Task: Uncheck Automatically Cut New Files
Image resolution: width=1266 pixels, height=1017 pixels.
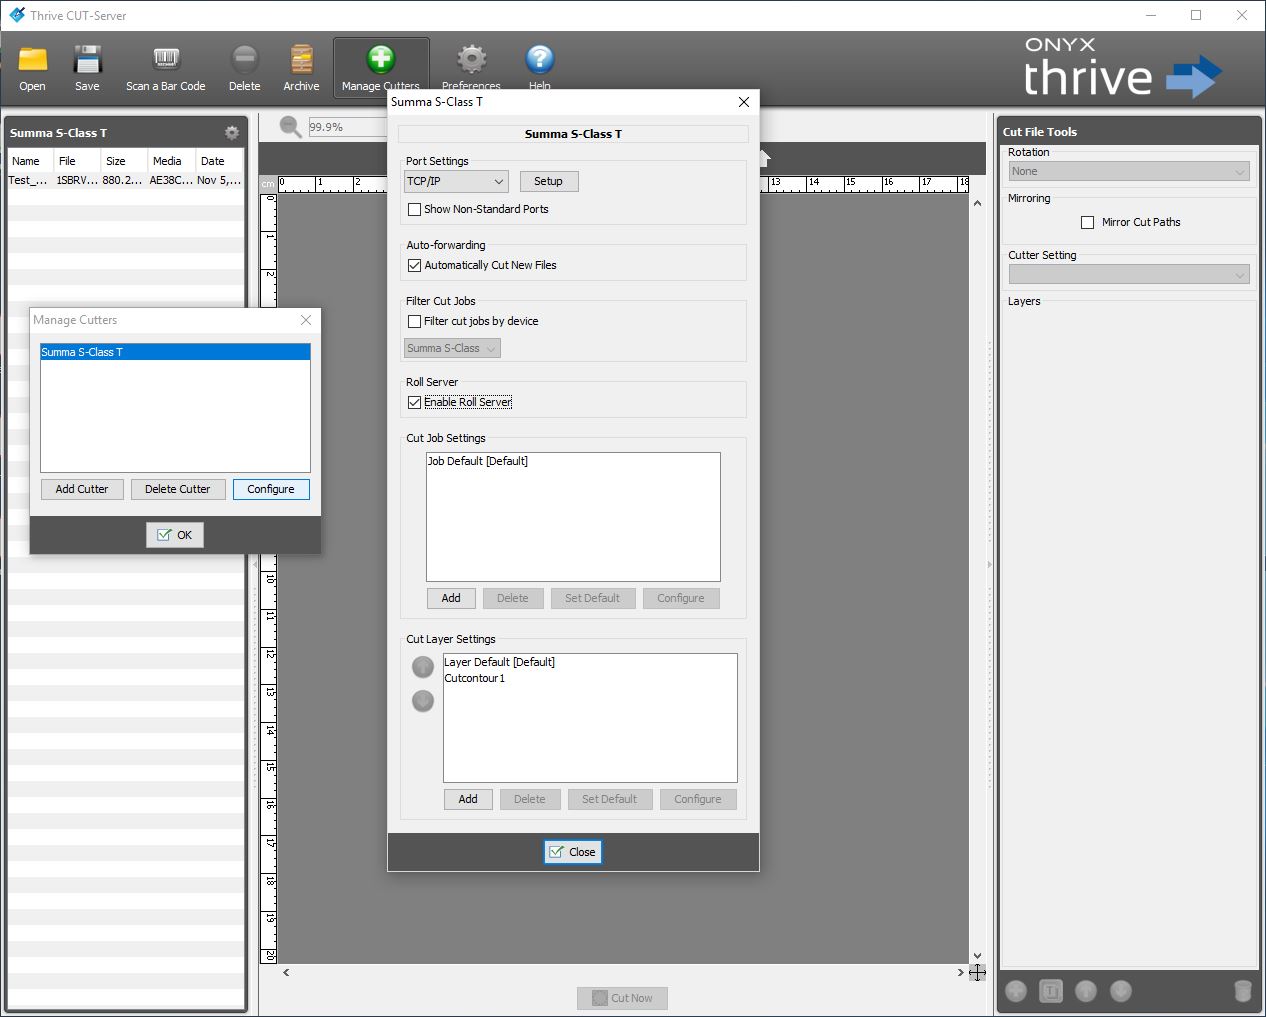Action: click(x=414, y=265)
